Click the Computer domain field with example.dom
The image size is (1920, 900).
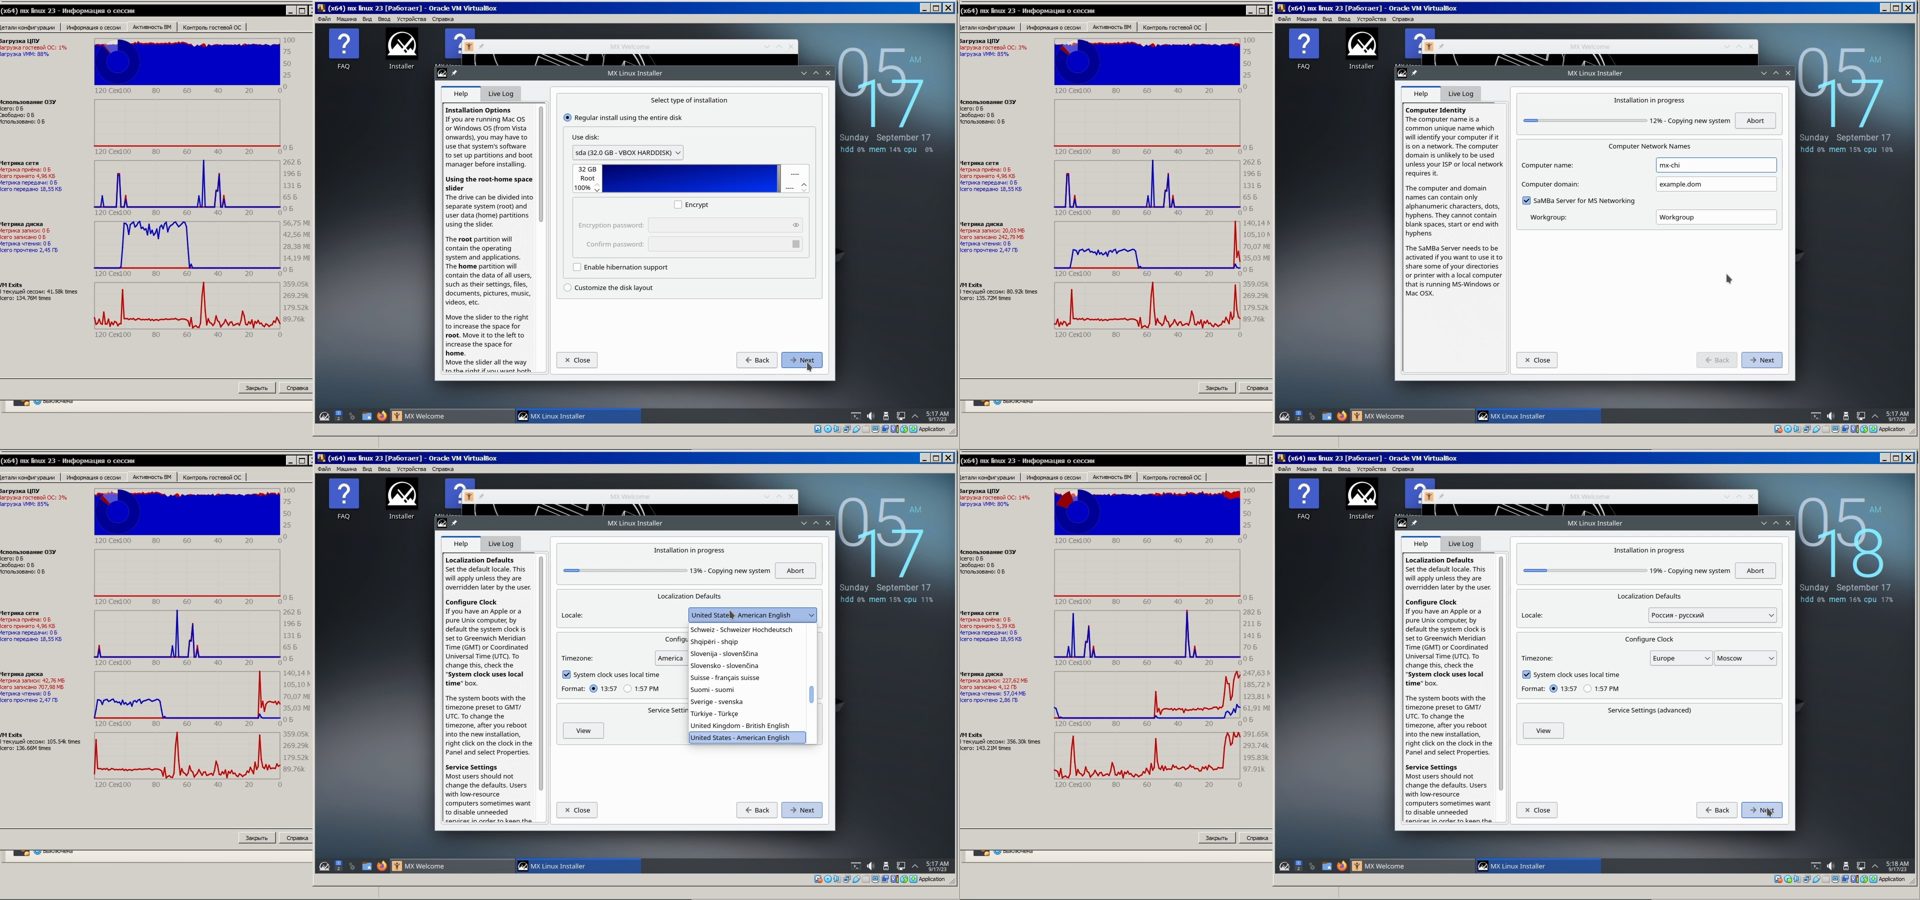point(1716,184)
